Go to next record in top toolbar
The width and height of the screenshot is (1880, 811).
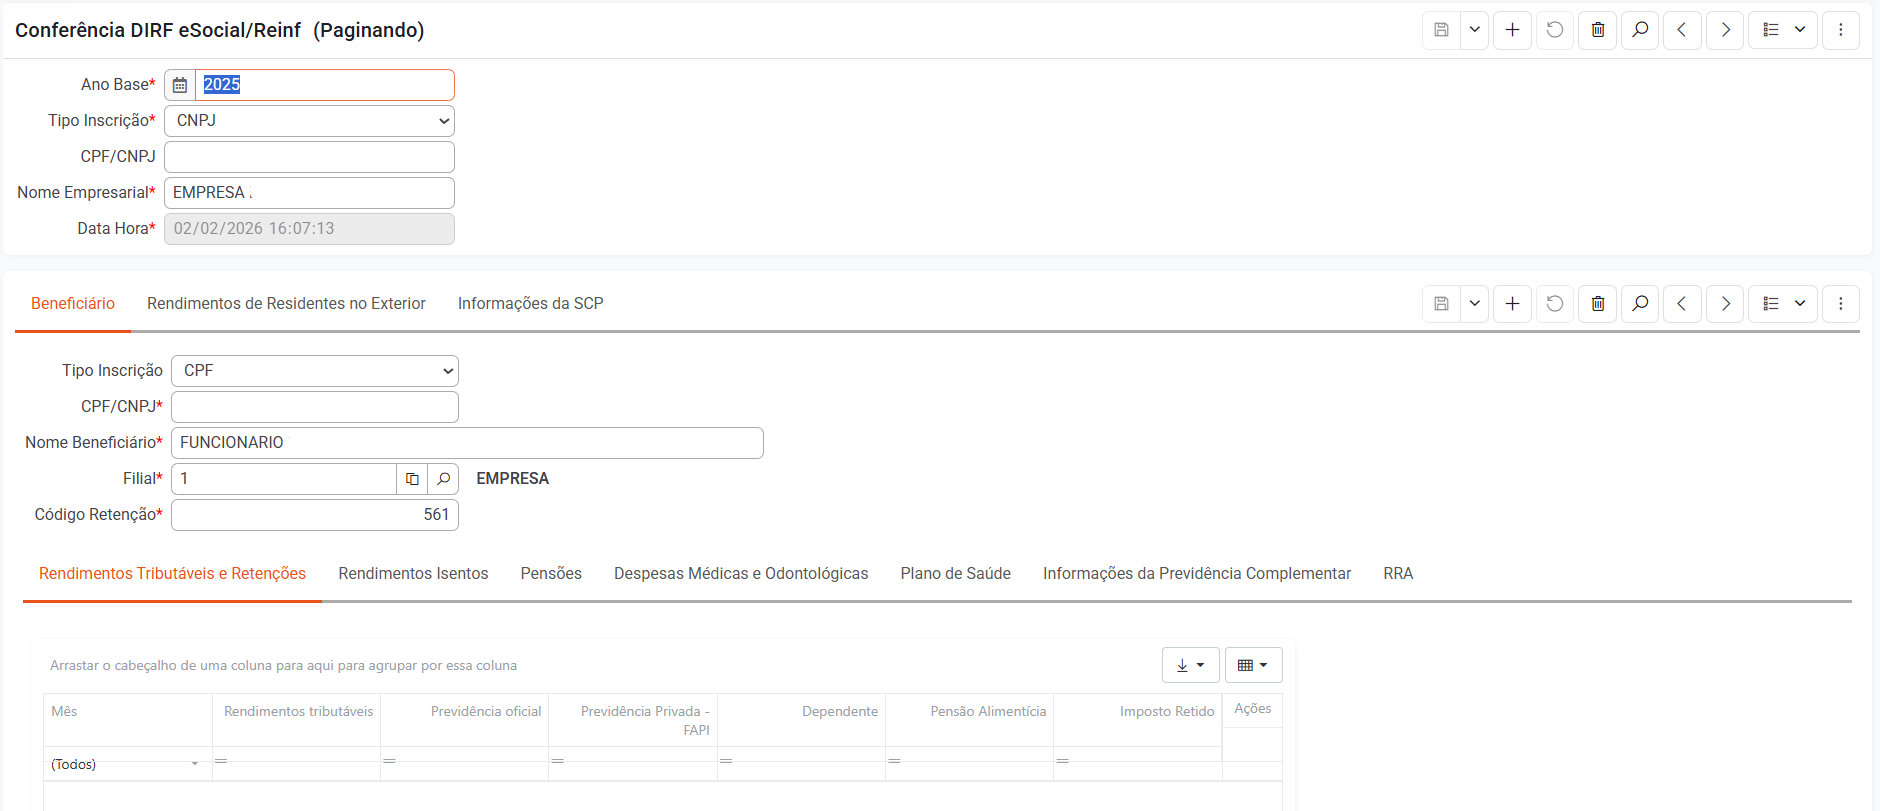click(1725, 30)
